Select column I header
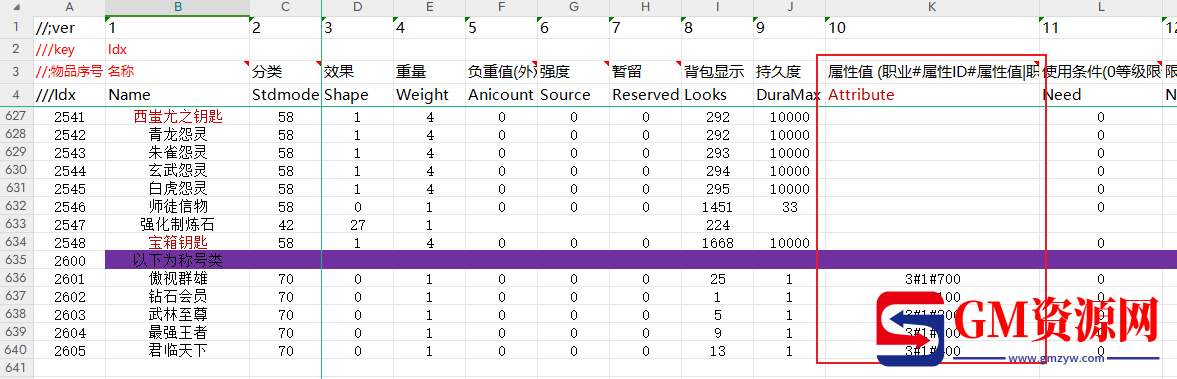Screen dimensions: 1177x379 tap(718, 8)
